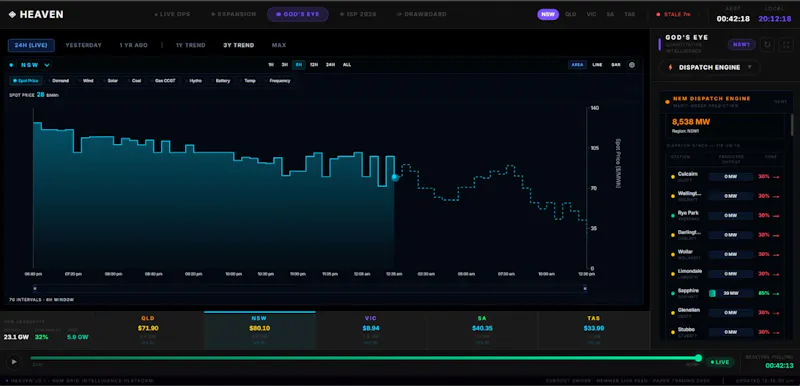Click the Culcairn station row
This screenshot has width=800, height=386.
tap(726, 176)
